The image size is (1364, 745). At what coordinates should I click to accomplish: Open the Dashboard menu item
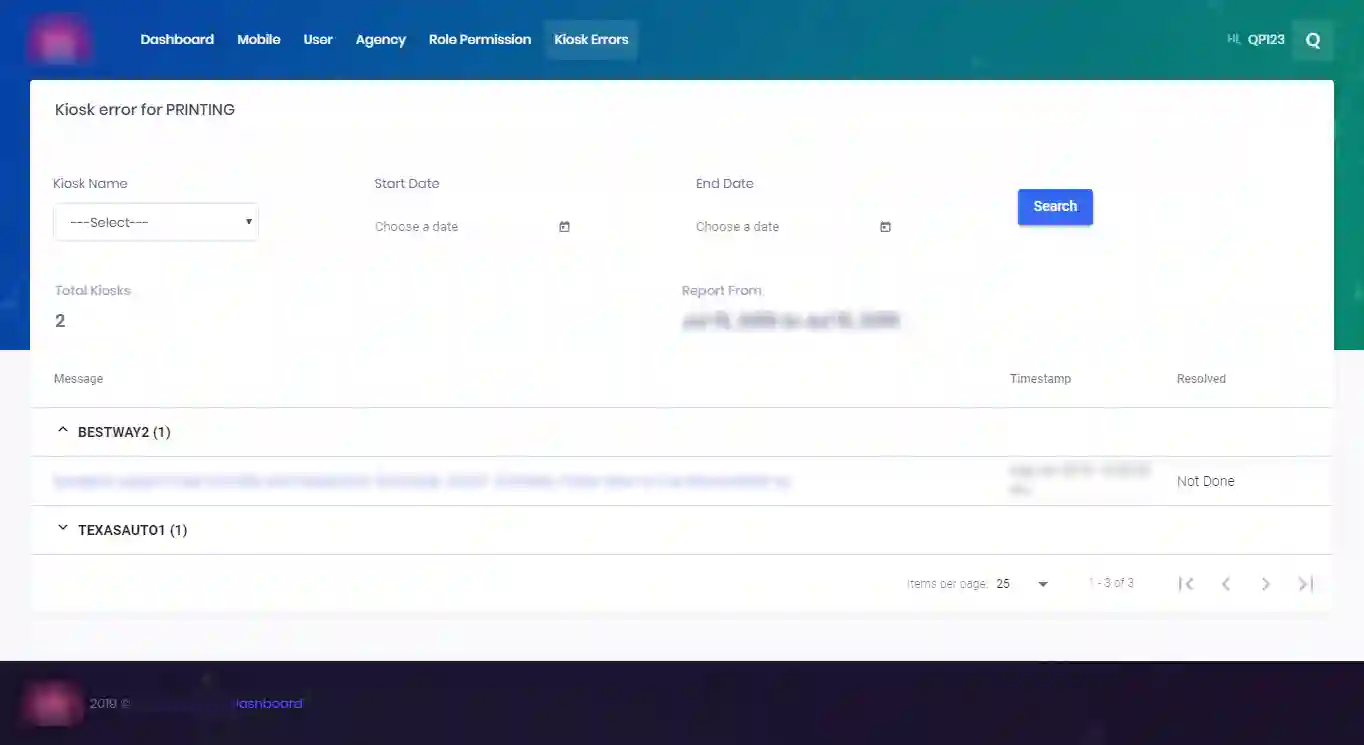pyautogui.click(x=177, y=40)
